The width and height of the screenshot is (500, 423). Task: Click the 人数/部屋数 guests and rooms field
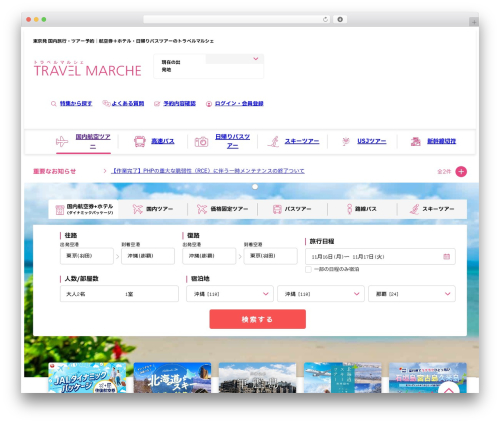pyautogui.click(x=119, y=294)
